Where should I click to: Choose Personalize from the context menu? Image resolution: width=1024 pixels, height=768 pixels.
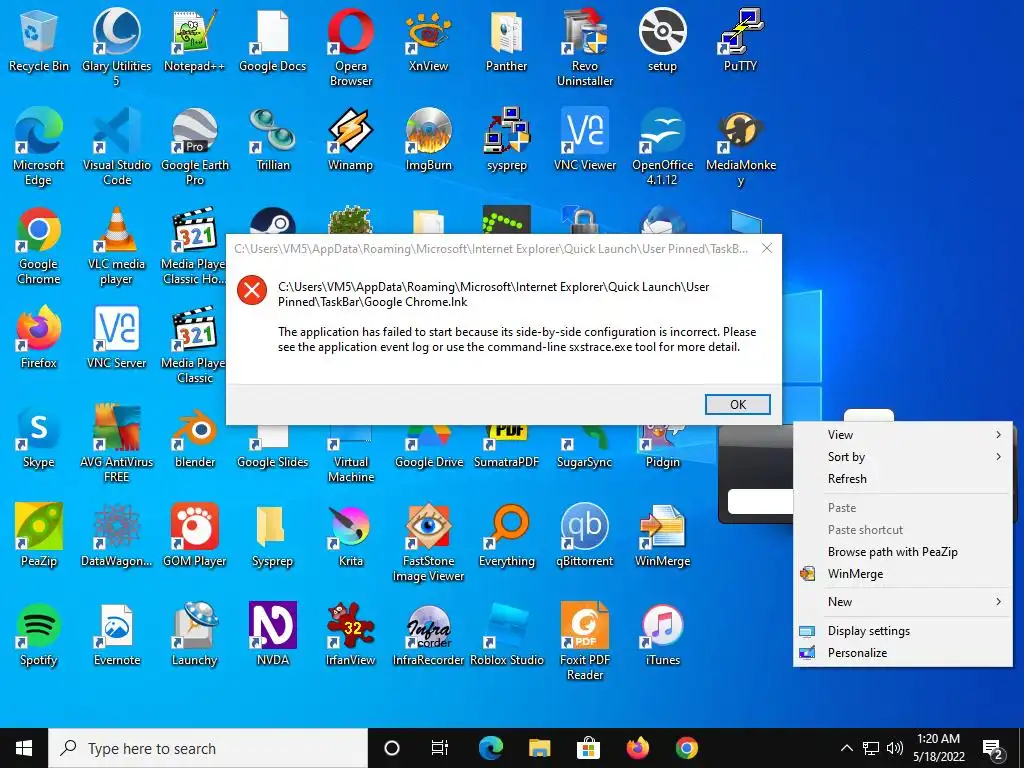(x=903, y=653)
